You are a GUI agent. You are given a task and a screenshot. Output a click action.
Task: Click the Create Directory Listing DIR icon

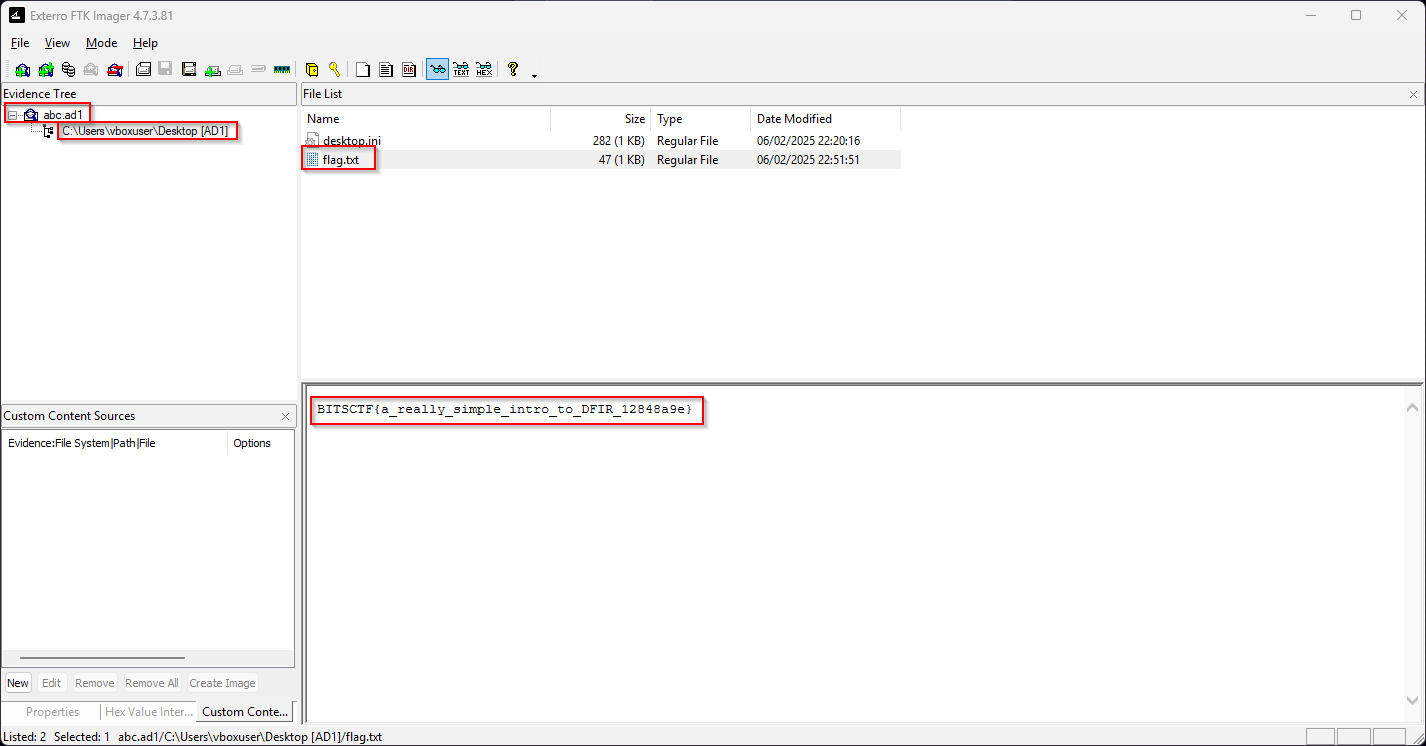(409, 70)
